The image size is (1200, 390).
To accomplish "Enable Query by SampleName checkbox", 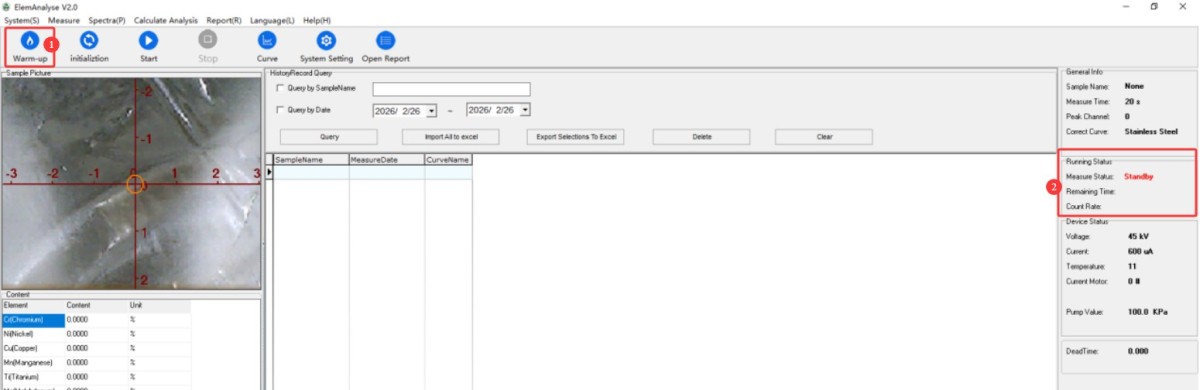I will 280,88.
